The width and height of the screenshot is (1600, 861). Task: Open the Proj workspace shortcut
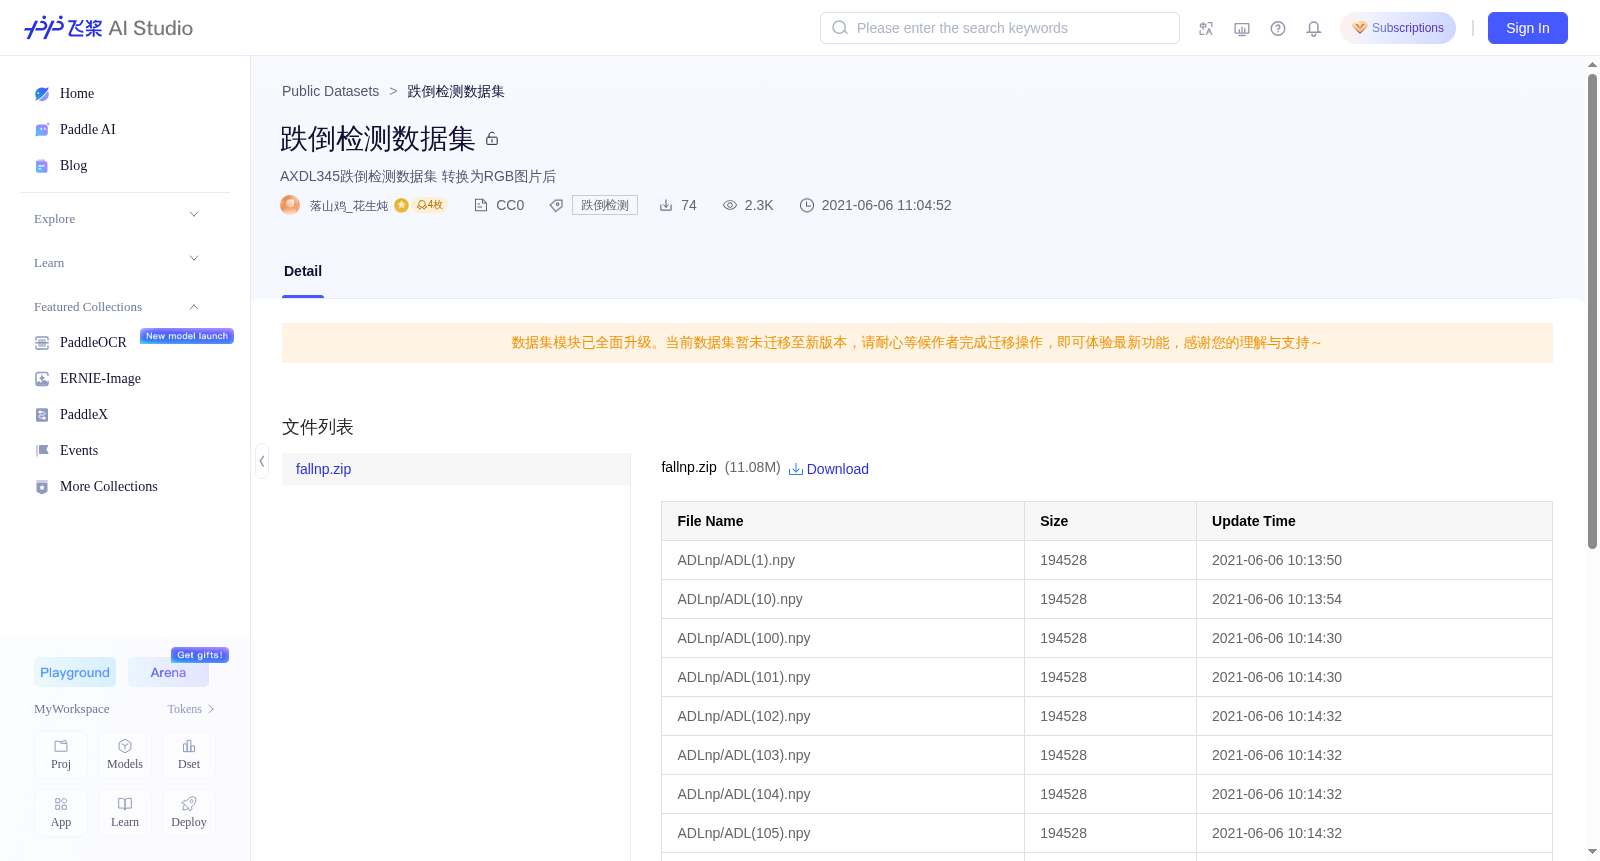[x=61, y=755]
